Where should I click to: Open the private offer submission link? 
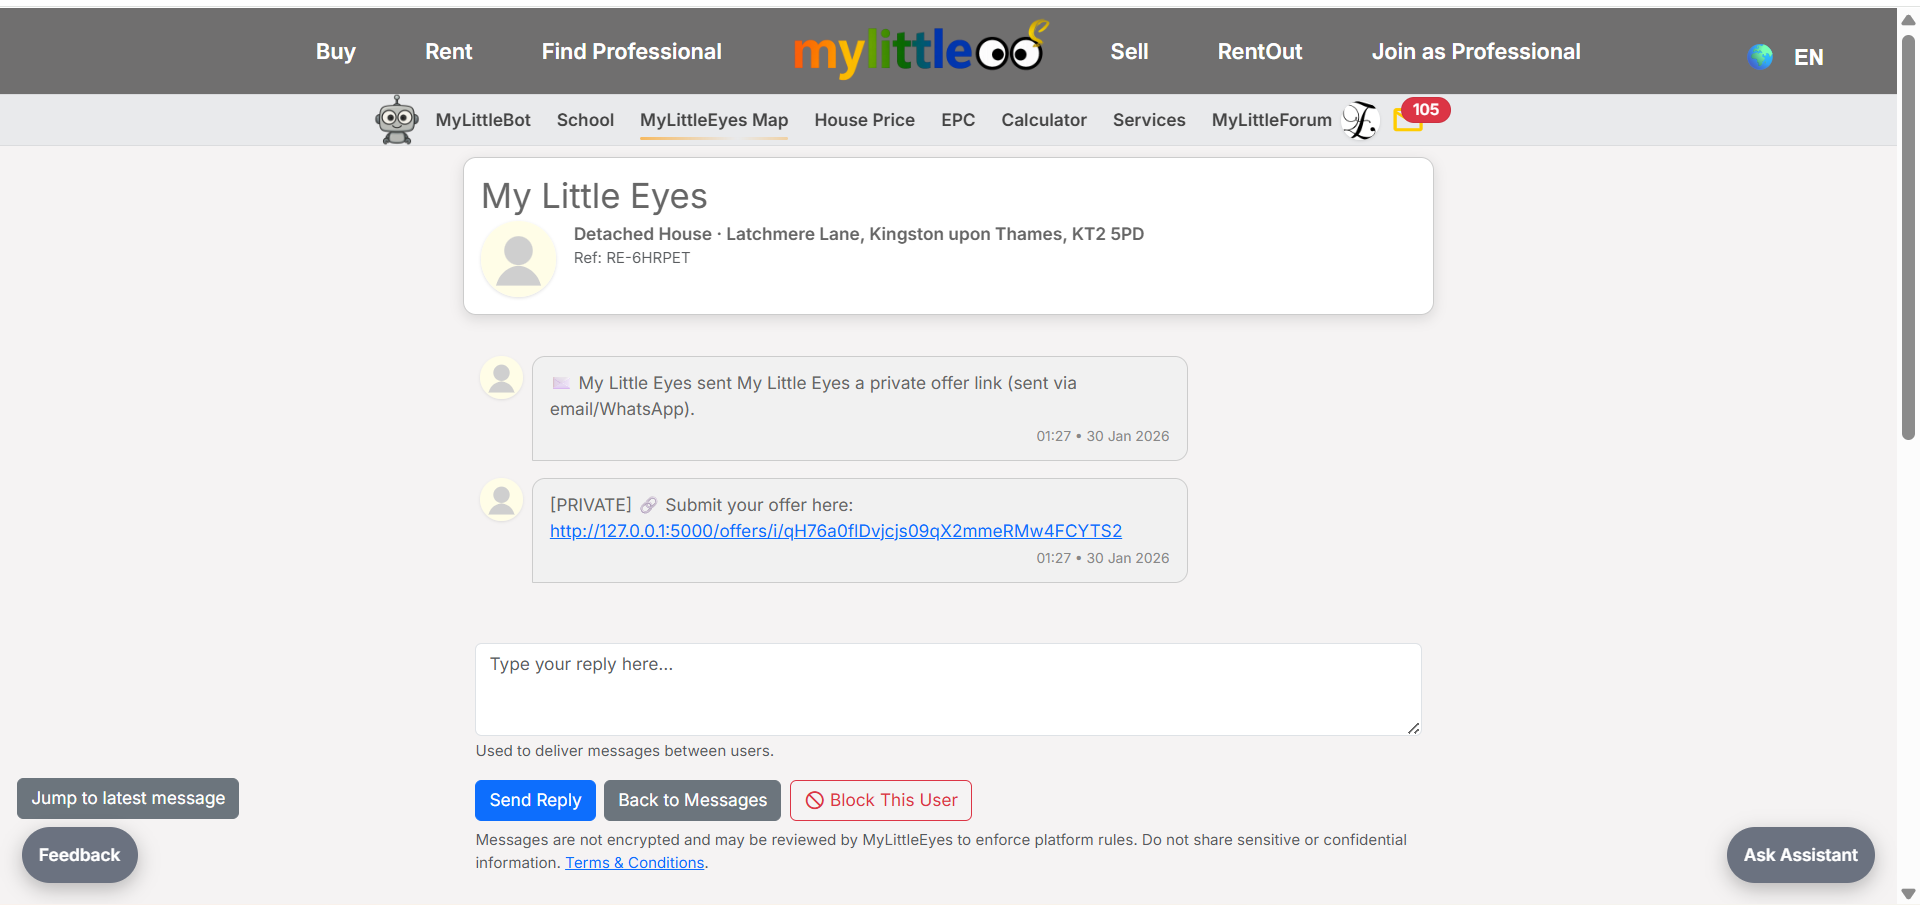coord(835,531)
